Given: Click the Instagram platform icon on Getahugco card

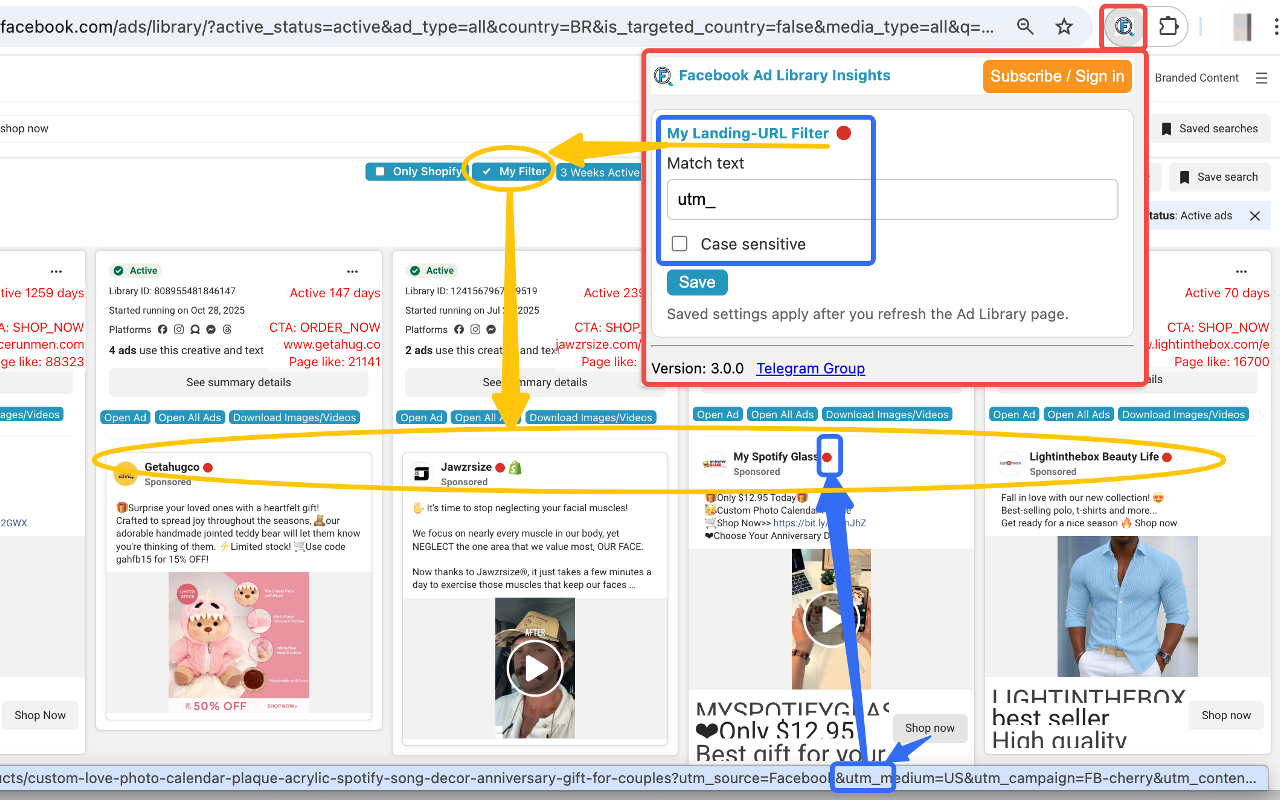Looking at the screenshot, I should click(x=179, y=329).
